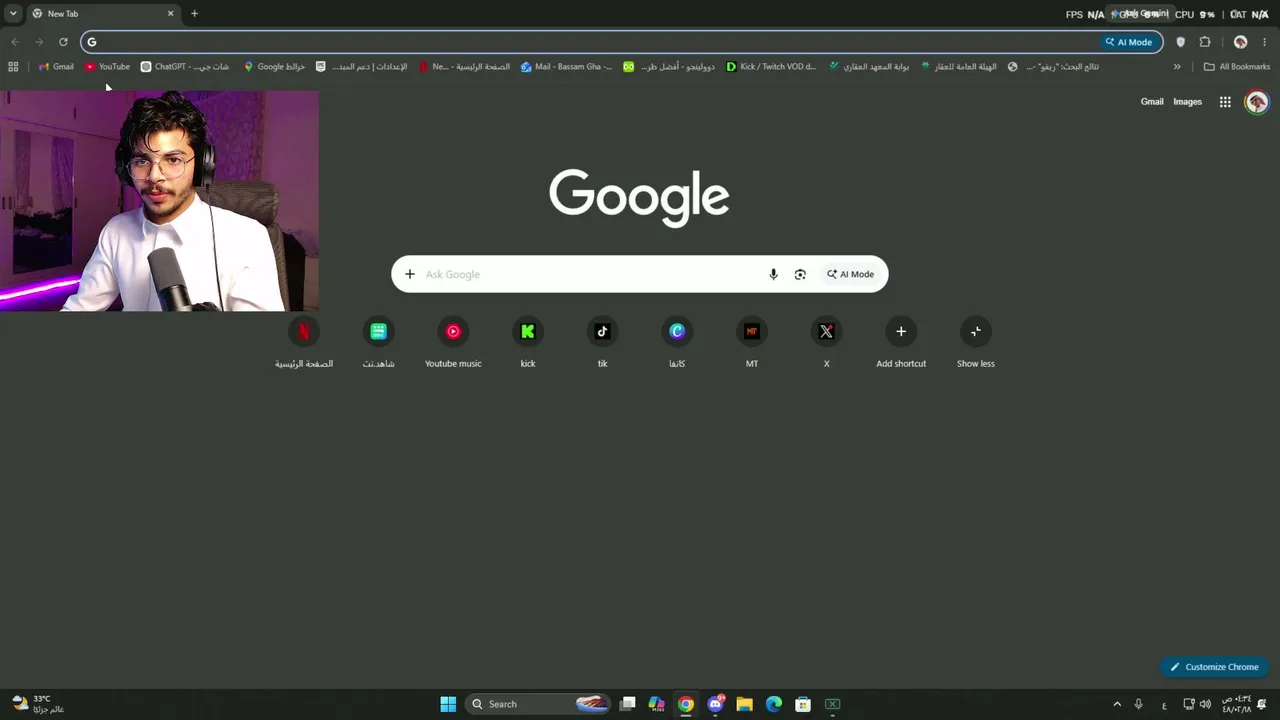
Task: Open volume and network quick settings
Action: (x=1196, y=704)
